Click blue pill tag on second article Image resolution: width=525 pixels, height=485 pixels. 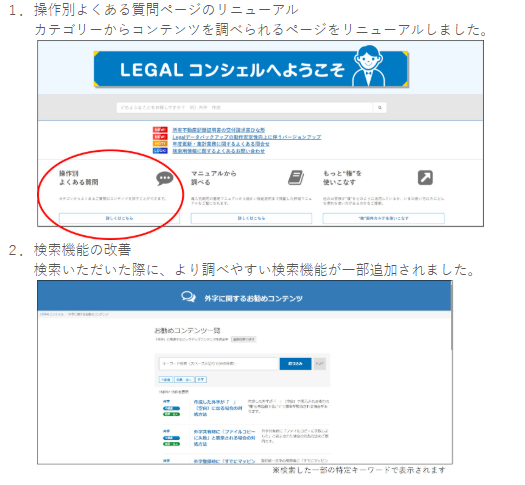171,438
